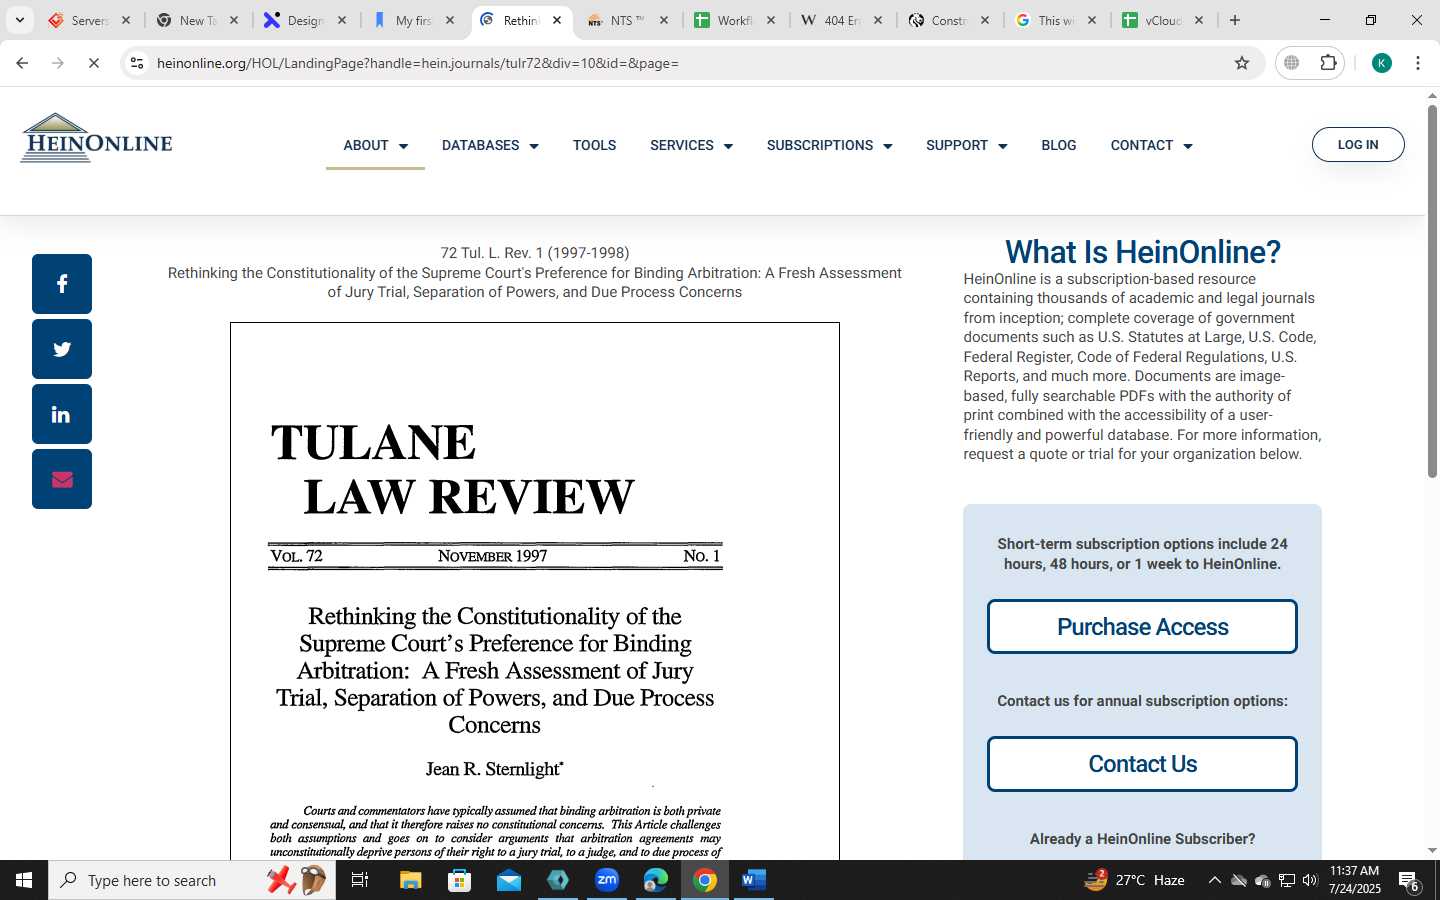Open the BLOG page
The image size is (1440, 900).
click(1058, 145)
